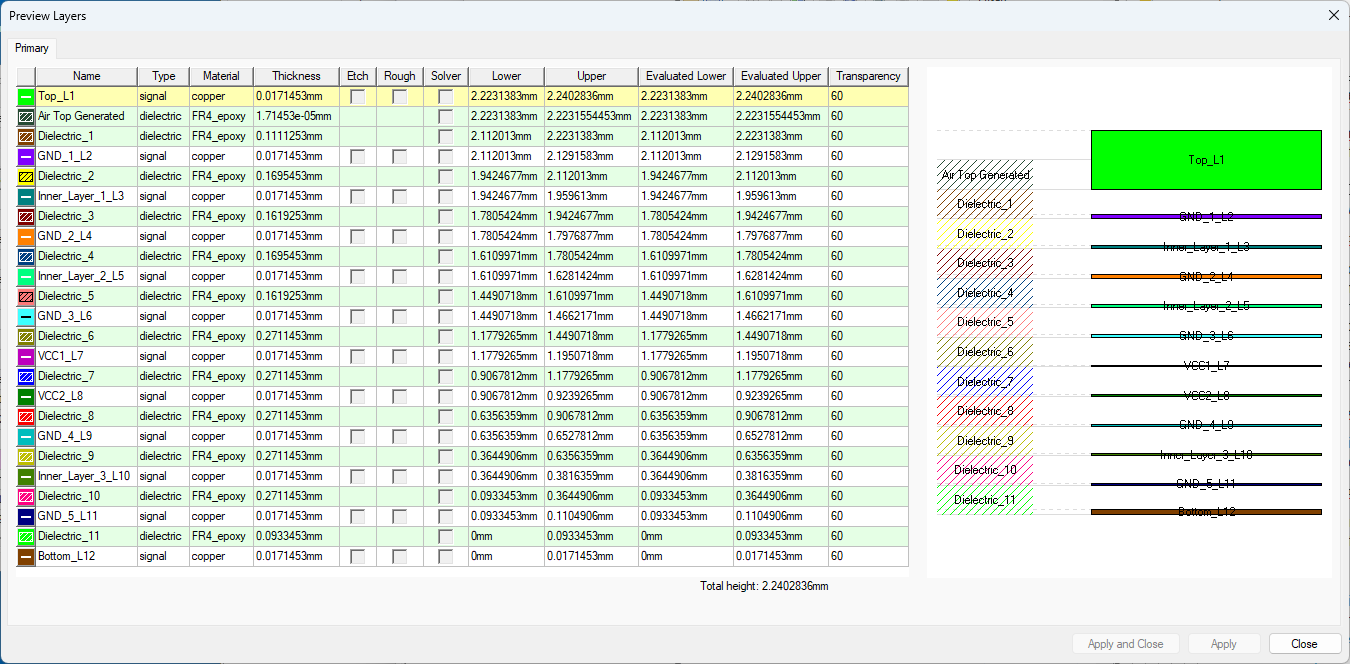Screen dimensions: 1350x664
Task: Sort by the Thickness column header
Action: point(295,76)
